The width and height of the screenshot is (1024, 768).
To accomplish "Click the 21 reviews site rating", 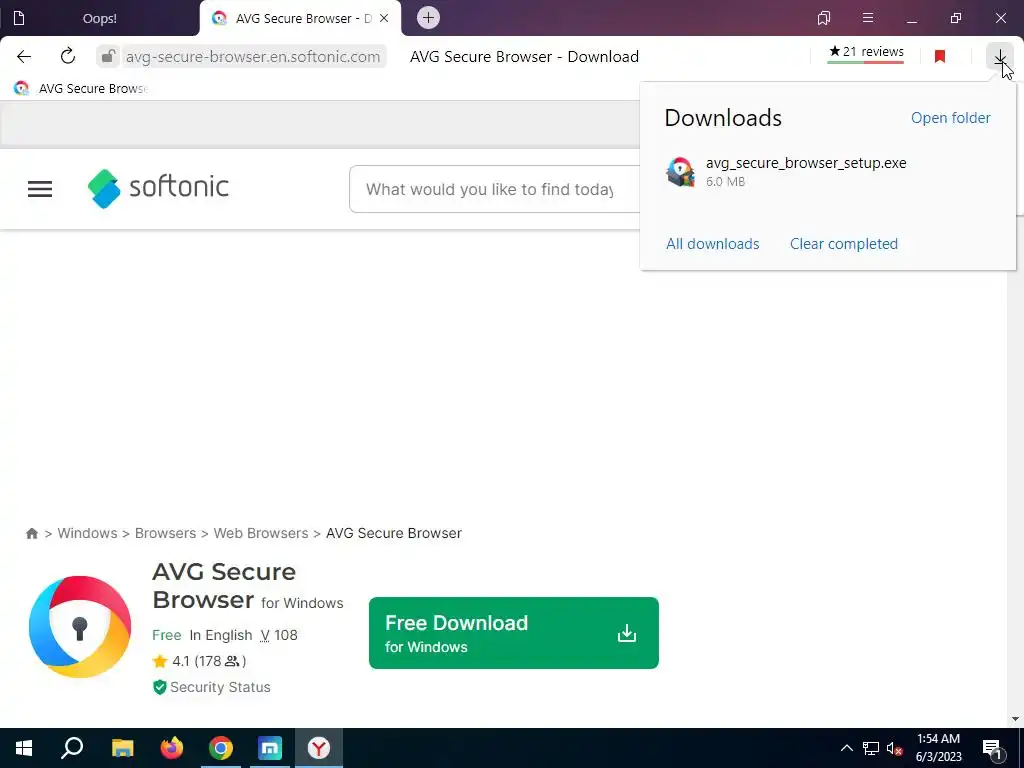I will tap(866, 53).
